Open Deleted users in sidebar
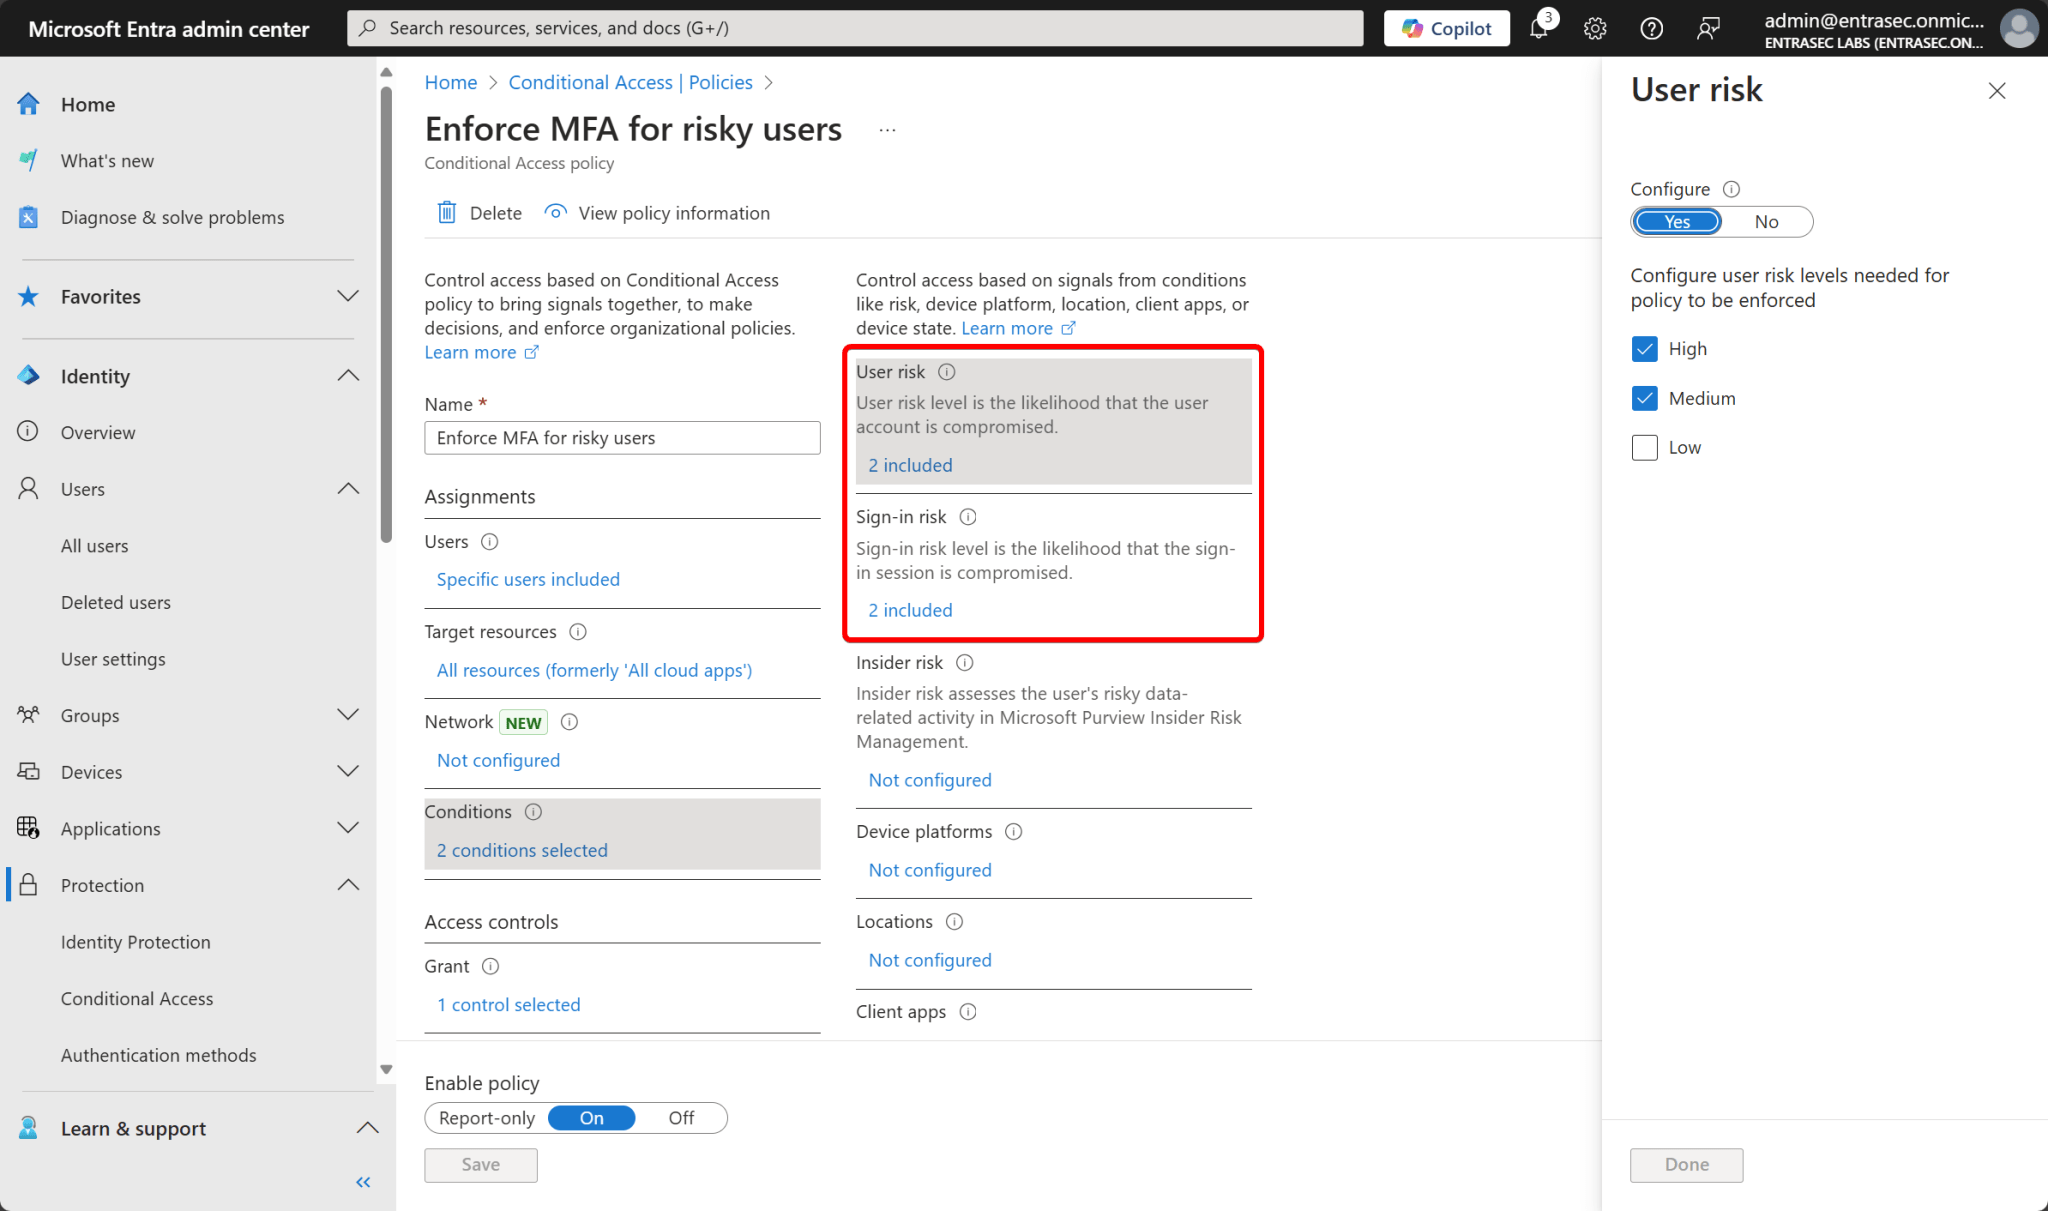Viewport: 2048px width, 1211px height. 116,602
